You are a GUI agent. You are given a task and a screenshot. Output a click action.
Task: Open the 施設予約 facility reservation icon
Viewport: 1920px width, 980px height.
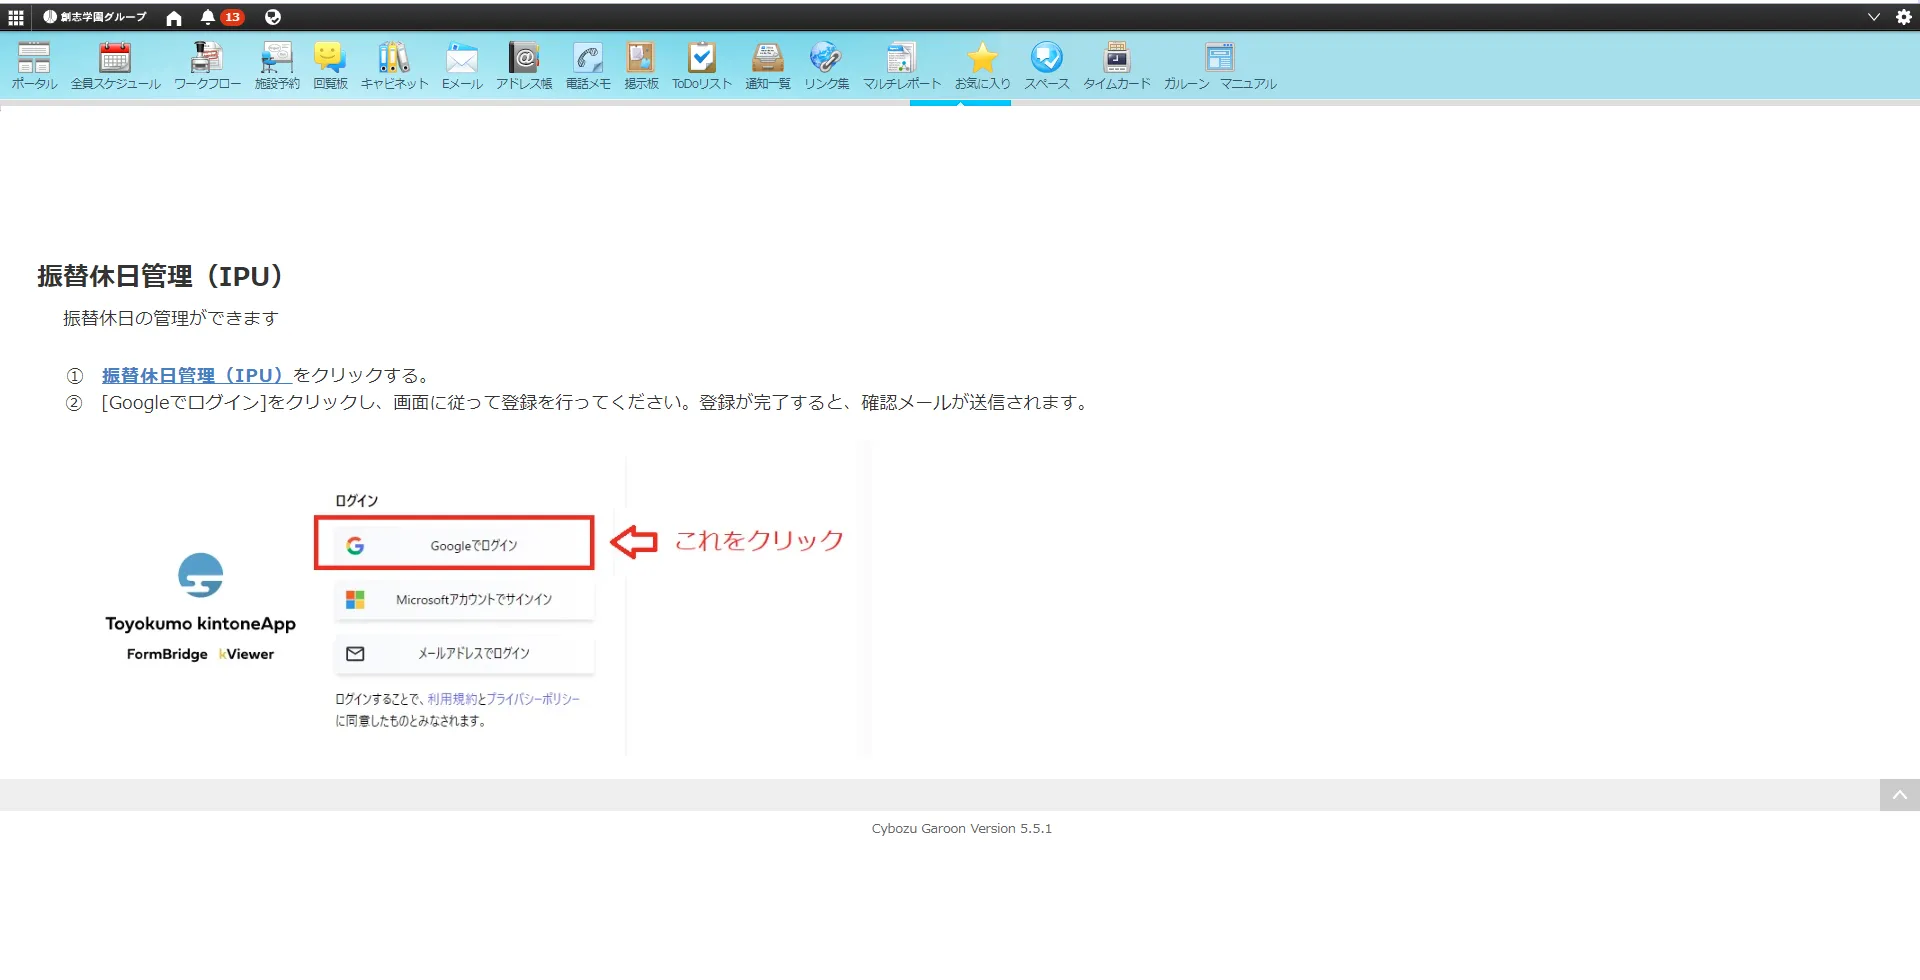click(277, 66)
